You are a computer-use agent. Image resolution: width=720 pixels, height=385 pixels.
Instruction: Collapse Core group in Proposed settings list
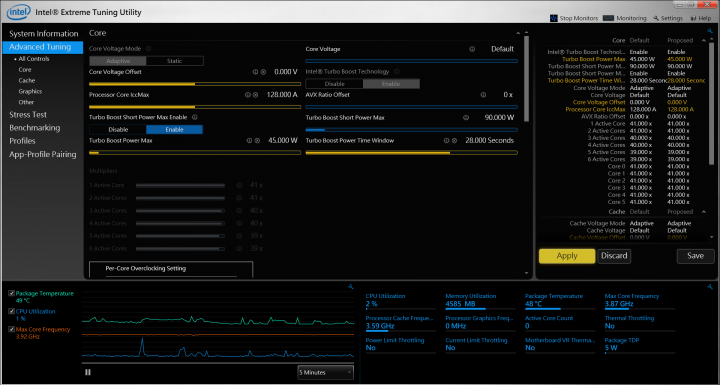coord(704,40)
